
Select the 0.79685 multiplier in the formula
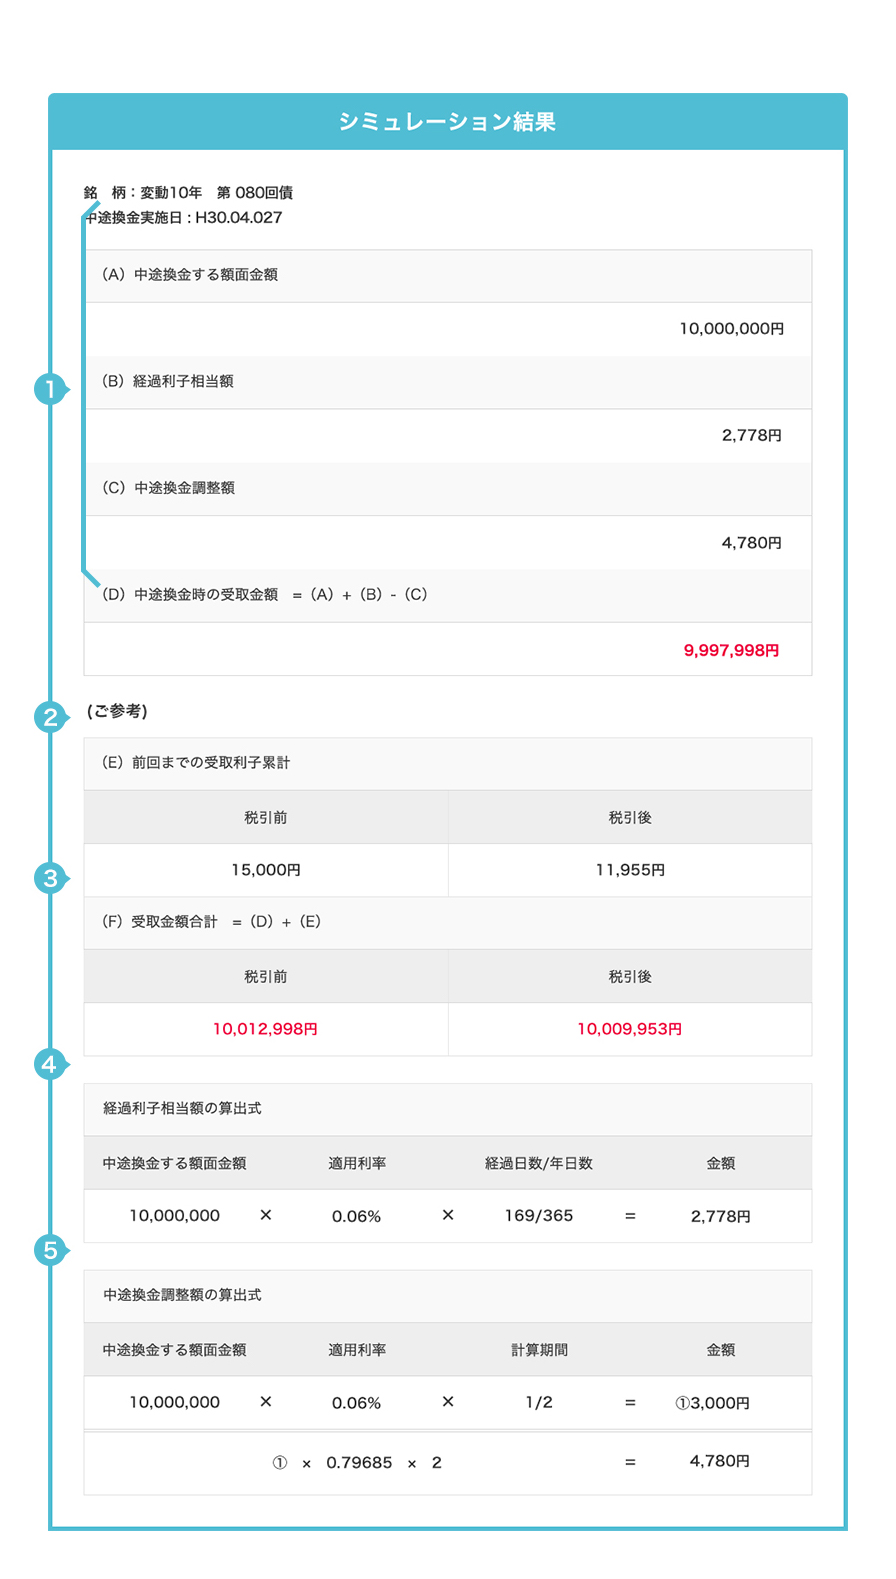359,1463
